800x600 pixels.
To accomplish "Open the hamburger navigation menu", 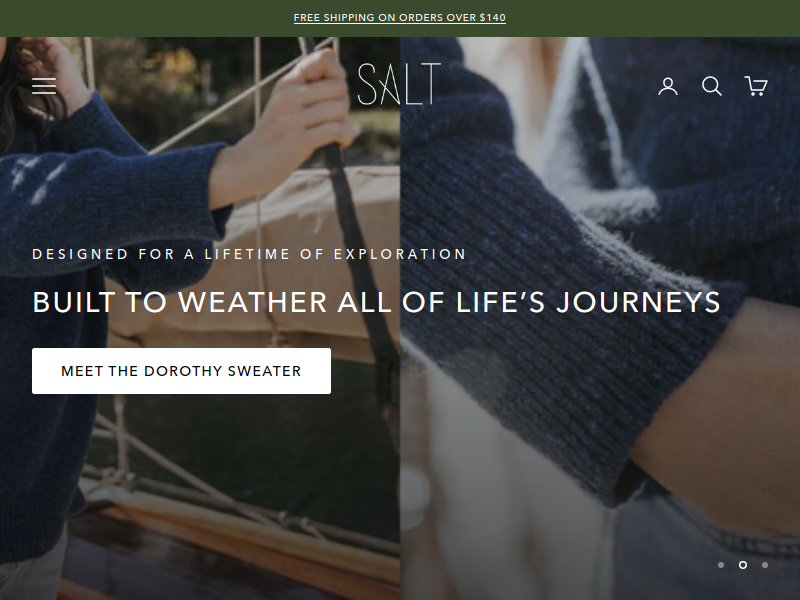I will 44,86.
